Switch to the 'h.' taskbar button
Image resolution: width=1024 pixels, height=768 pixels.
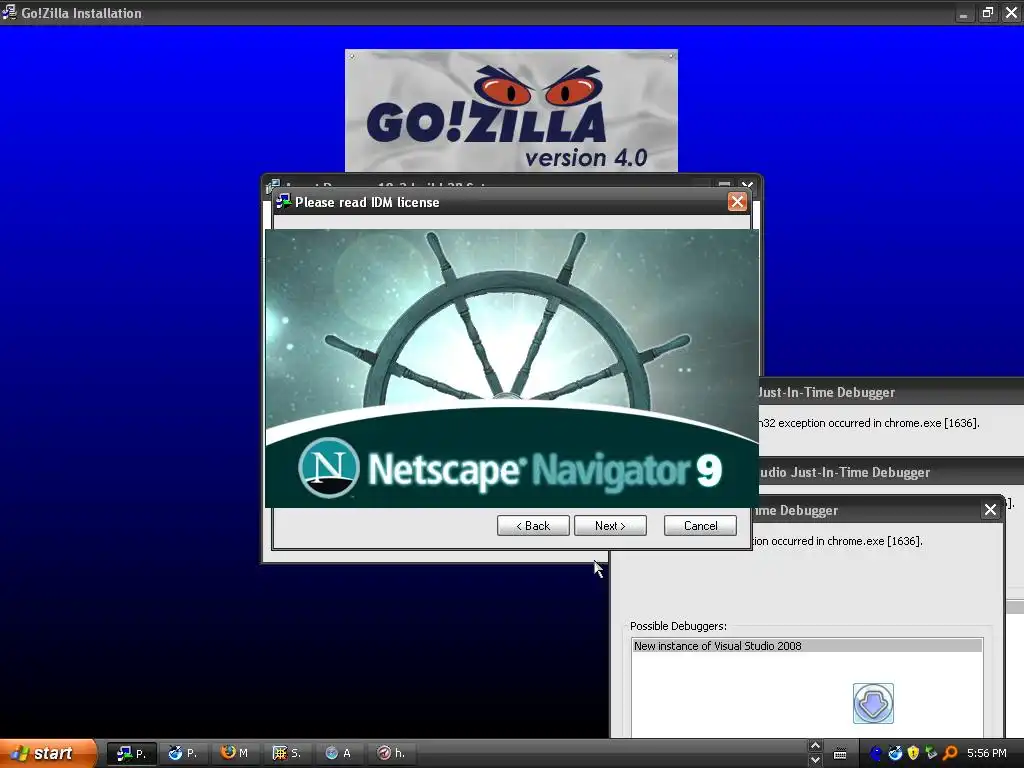coord(391,753)
